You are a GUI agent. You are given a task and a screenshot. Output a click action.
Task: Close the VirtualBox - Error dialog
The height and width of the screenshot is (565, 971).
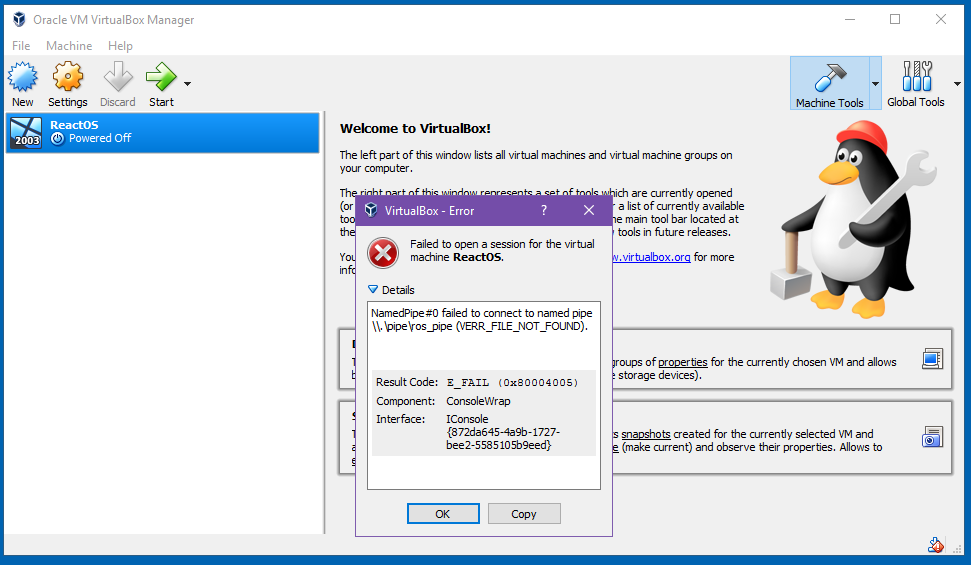pos(589,211)
